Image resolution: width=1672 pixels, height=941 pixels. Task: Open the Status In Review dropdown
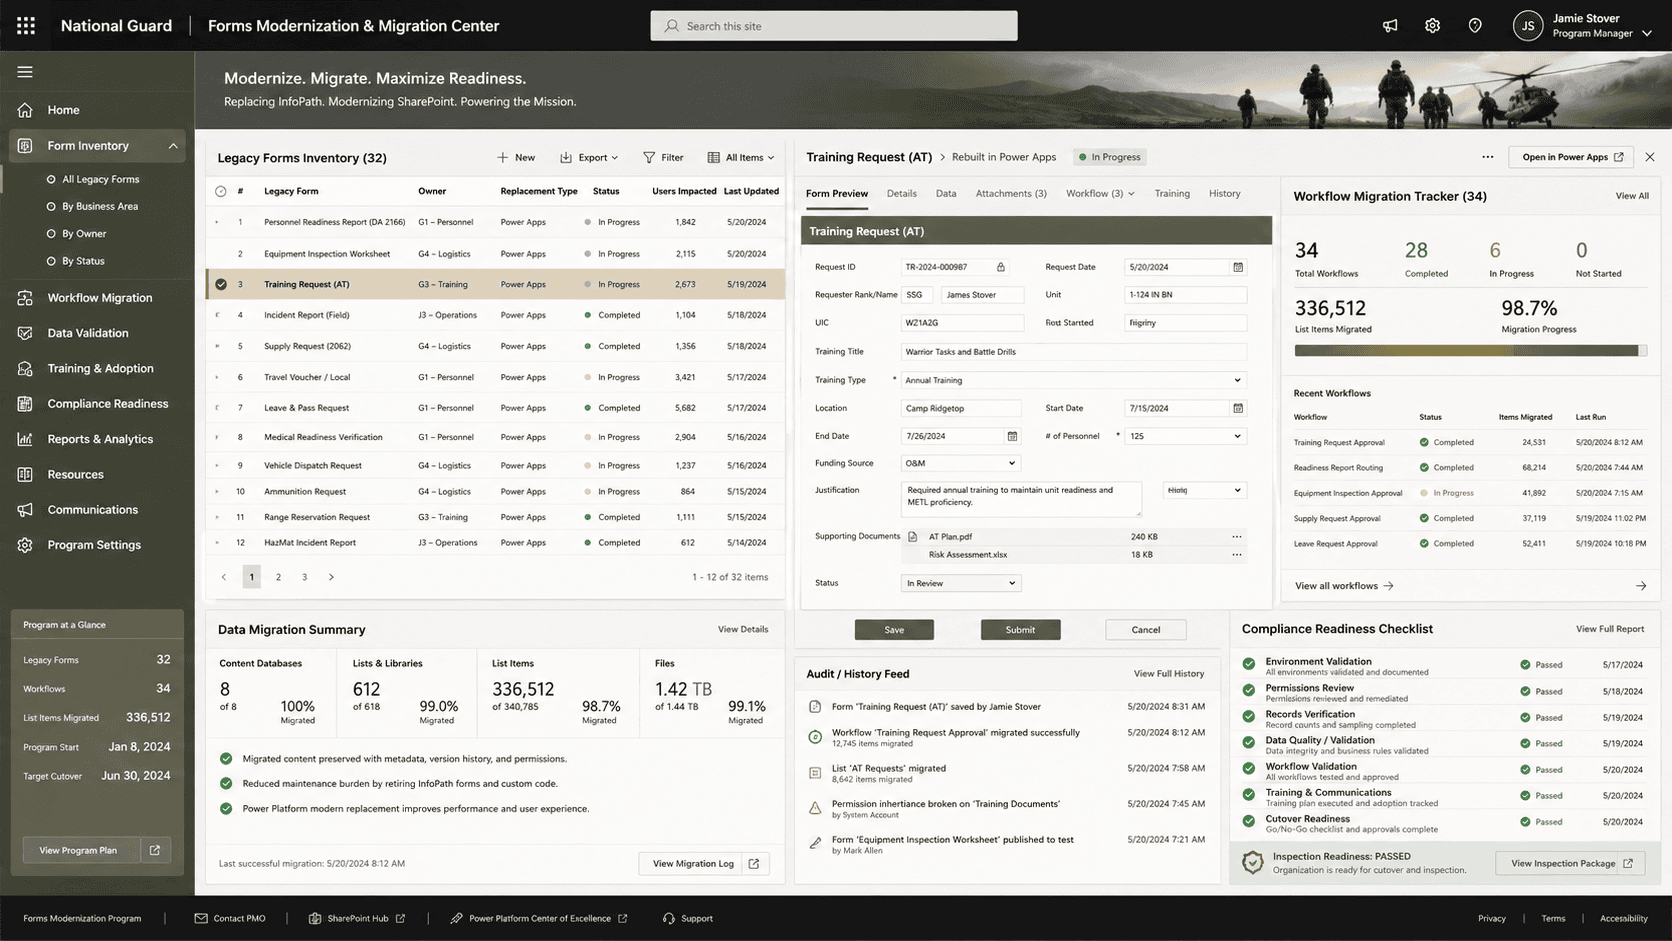pyautogui.click(x=960, y=583)
